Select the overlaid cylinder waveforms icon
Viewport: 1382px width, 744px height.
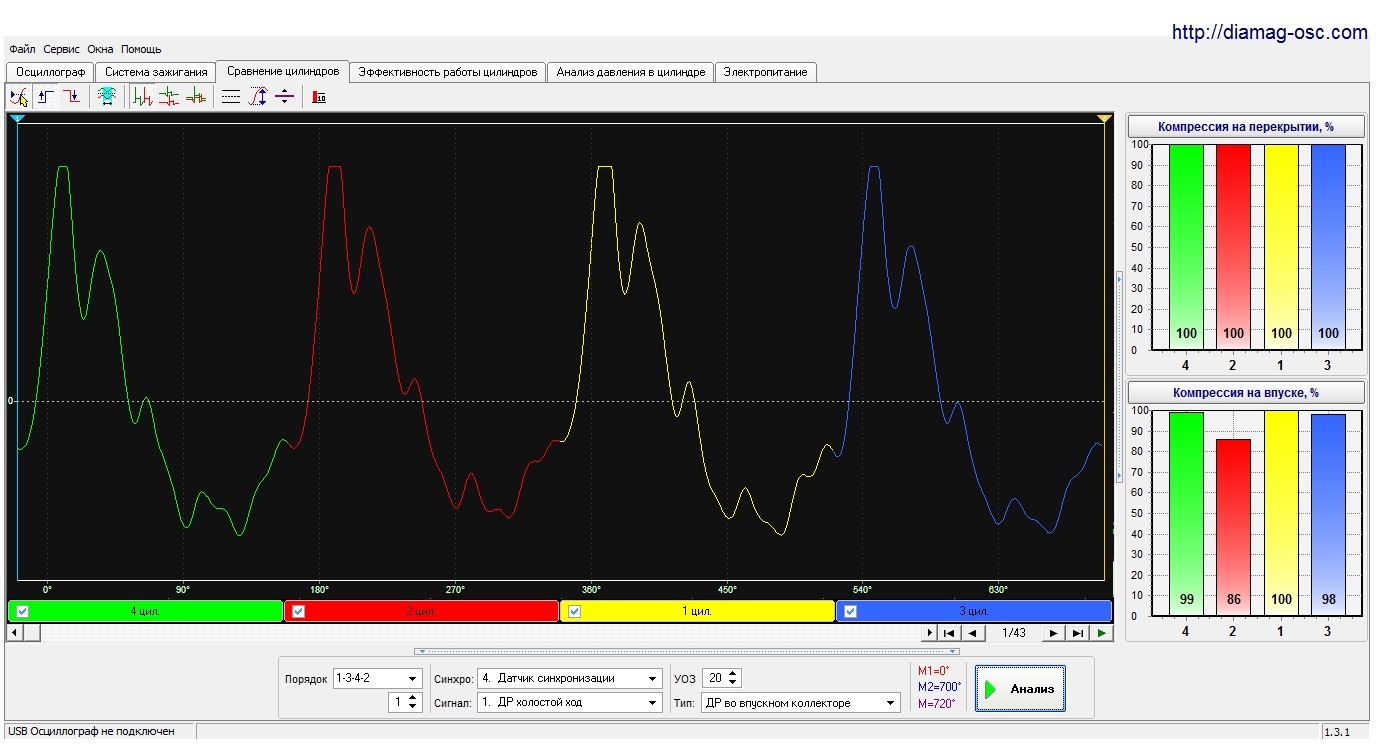point(195,97)
